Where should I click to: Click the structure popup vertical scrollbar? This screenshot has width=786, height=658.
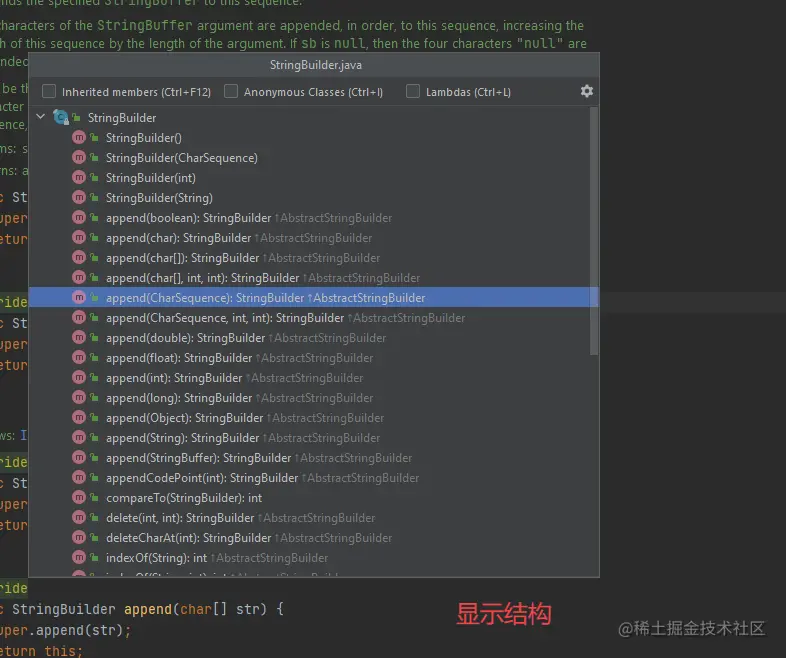pyautogui.click(x=594, y=231)
